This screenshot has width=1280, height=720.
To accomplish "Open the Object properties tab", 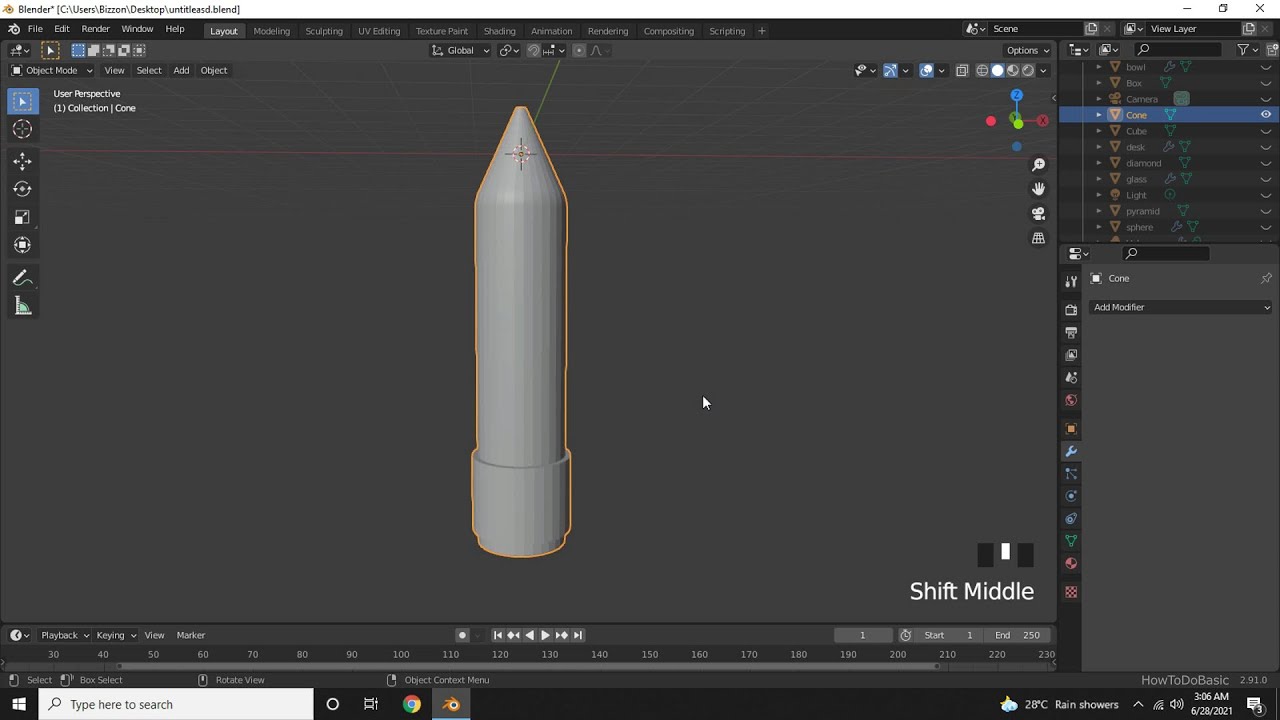I will (1071, 429).
